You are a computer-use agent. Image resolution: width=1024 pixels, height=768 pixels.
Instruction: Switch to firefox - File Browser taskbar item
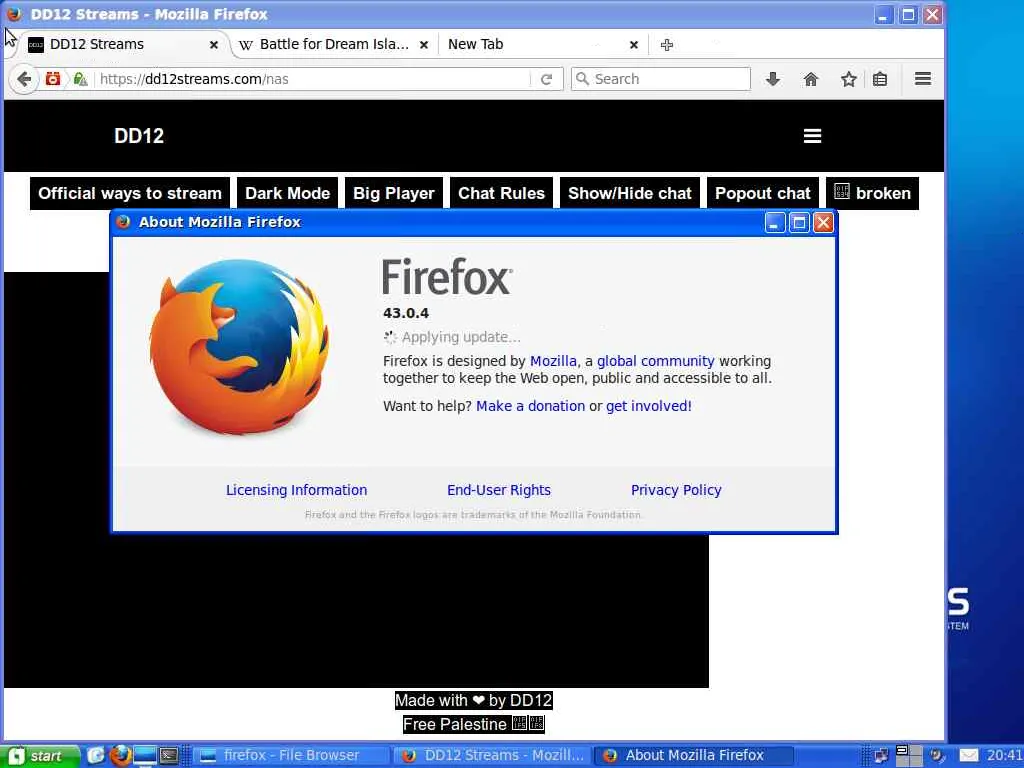tap(291, 756)
